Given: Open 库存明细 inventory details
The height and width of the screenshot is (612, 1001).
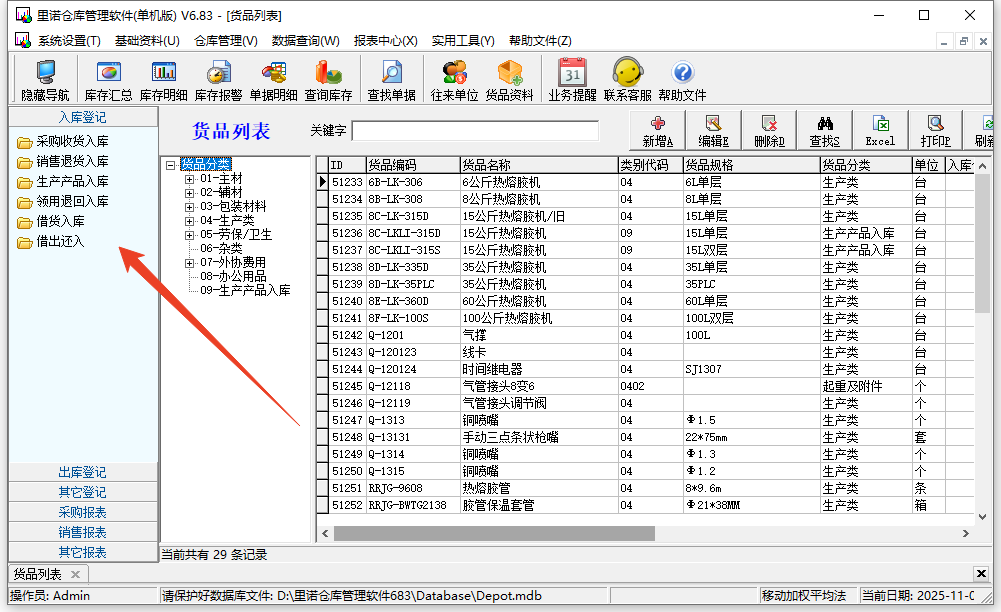Looking at the screenshot, I should tap(162, 78).
